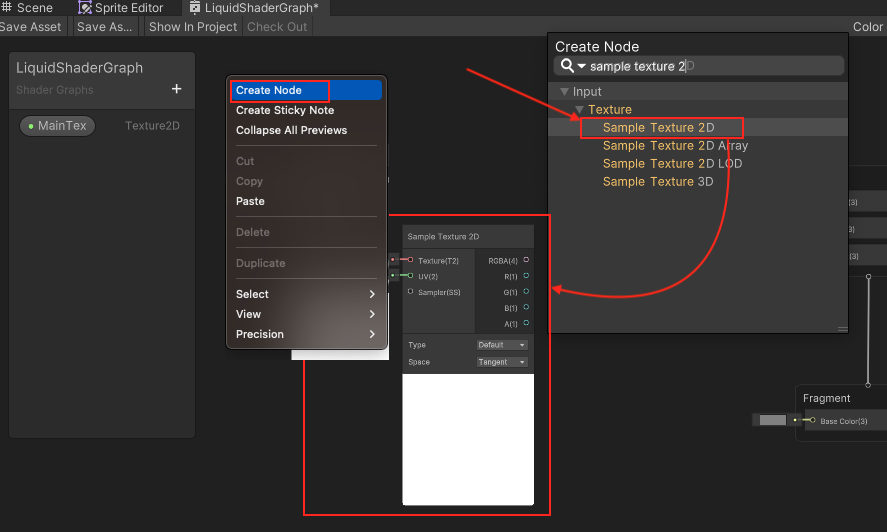Click the Create Node window resize grip
Screen dimensions: 887x532
pos(842,328)
